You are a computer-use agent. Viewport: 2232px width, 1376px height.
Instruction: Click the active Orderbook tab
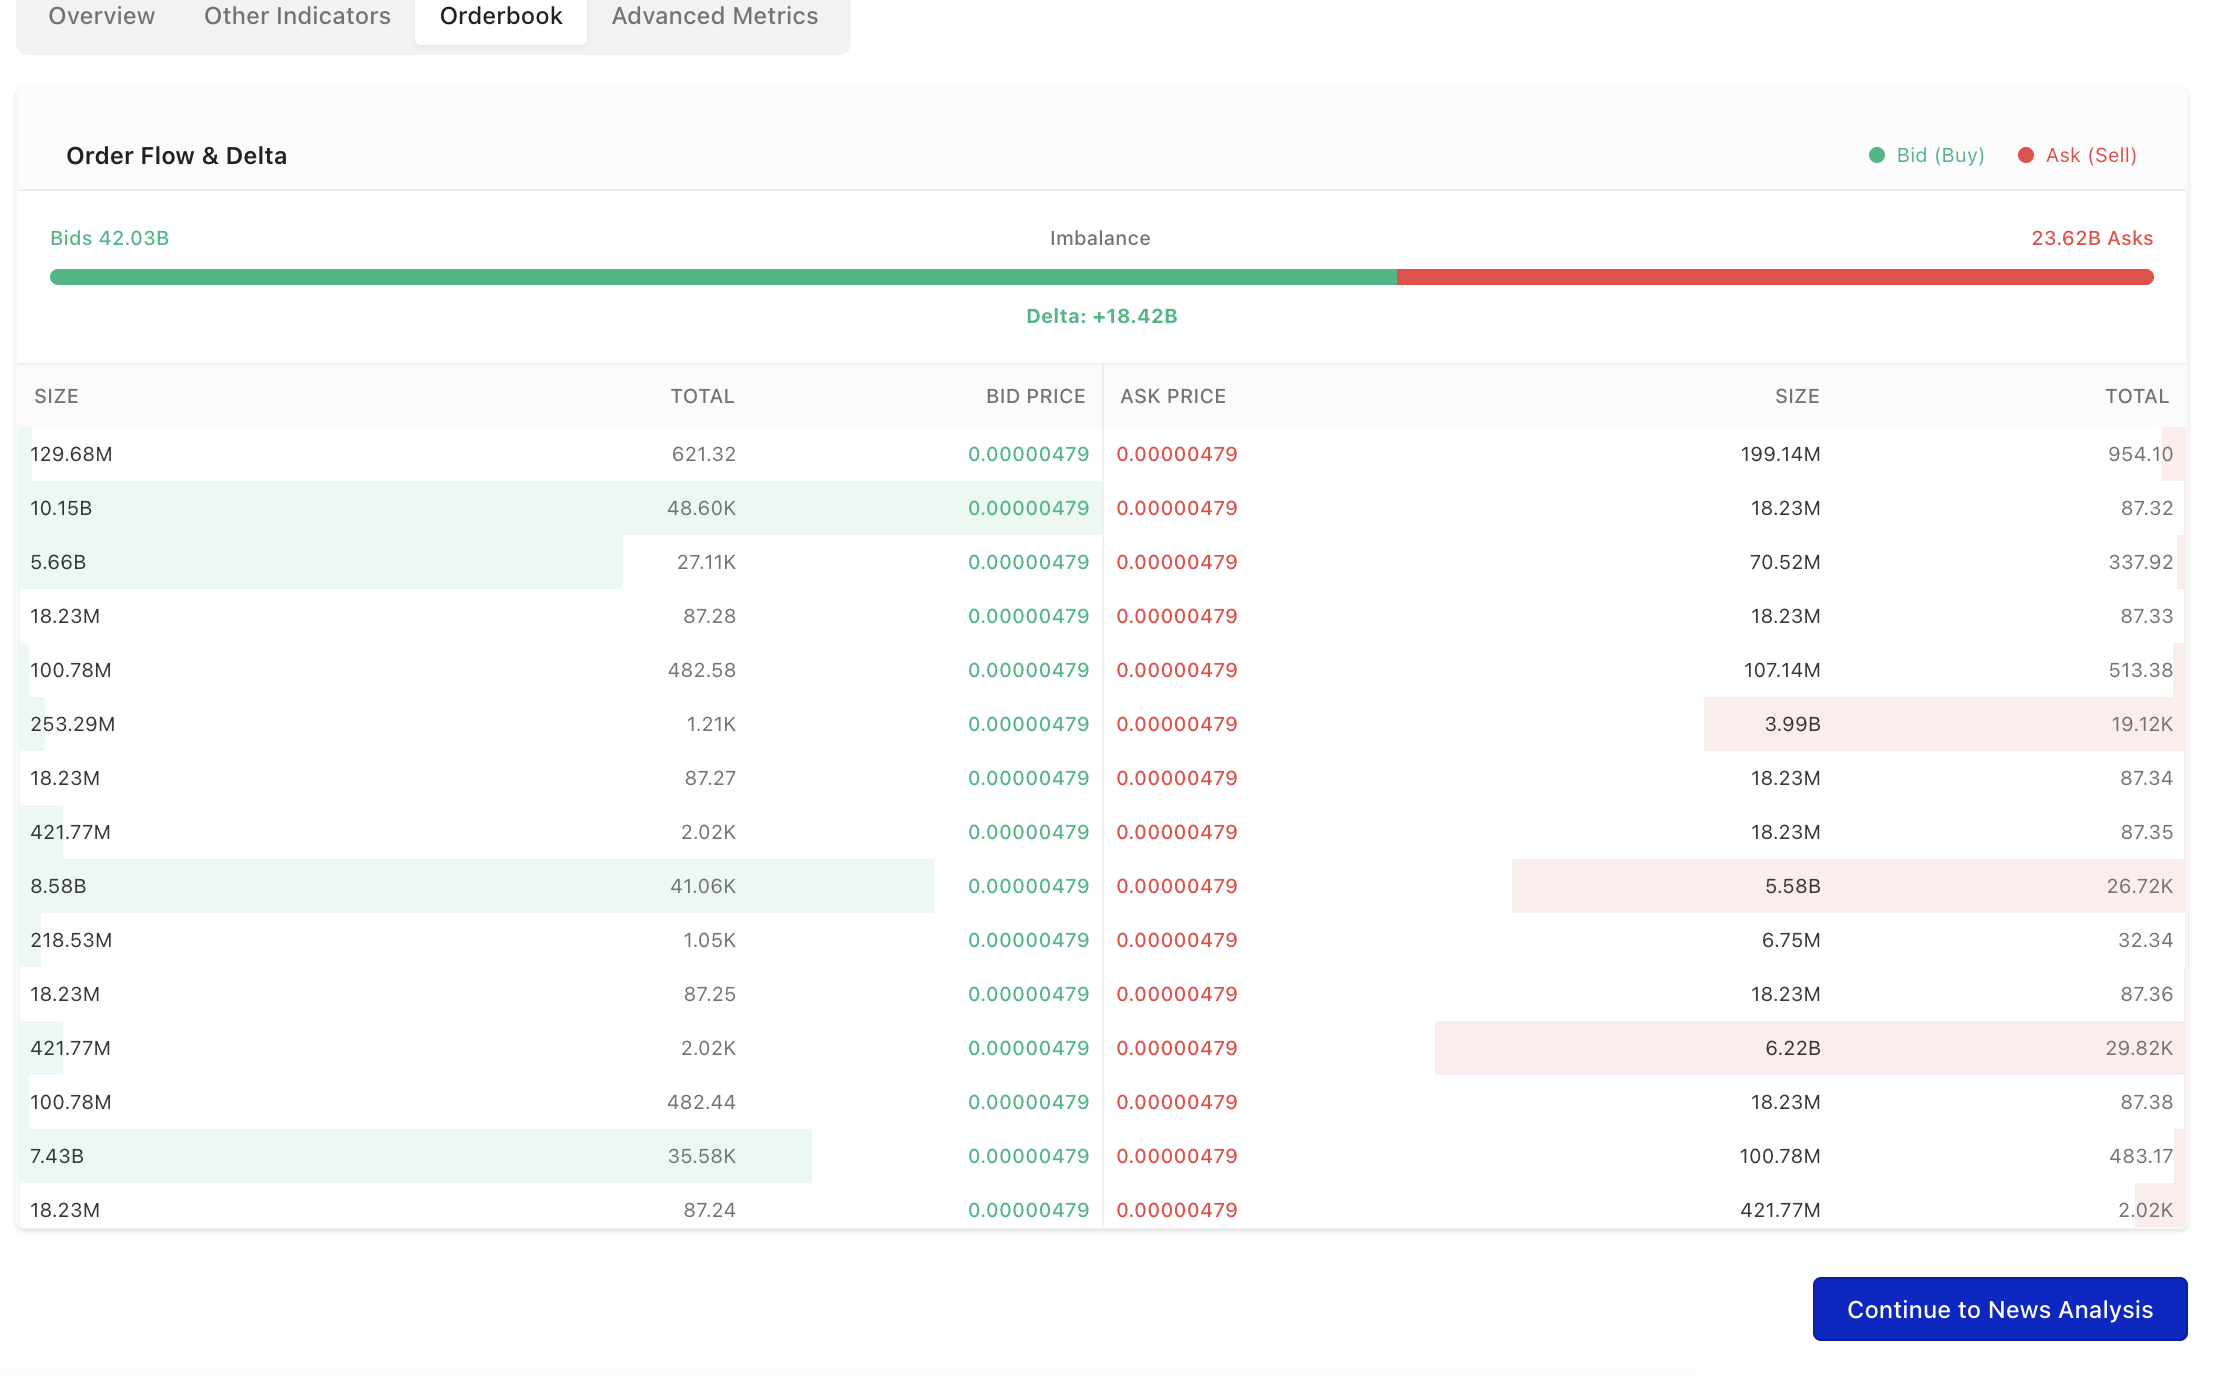(x=500, y=16)
